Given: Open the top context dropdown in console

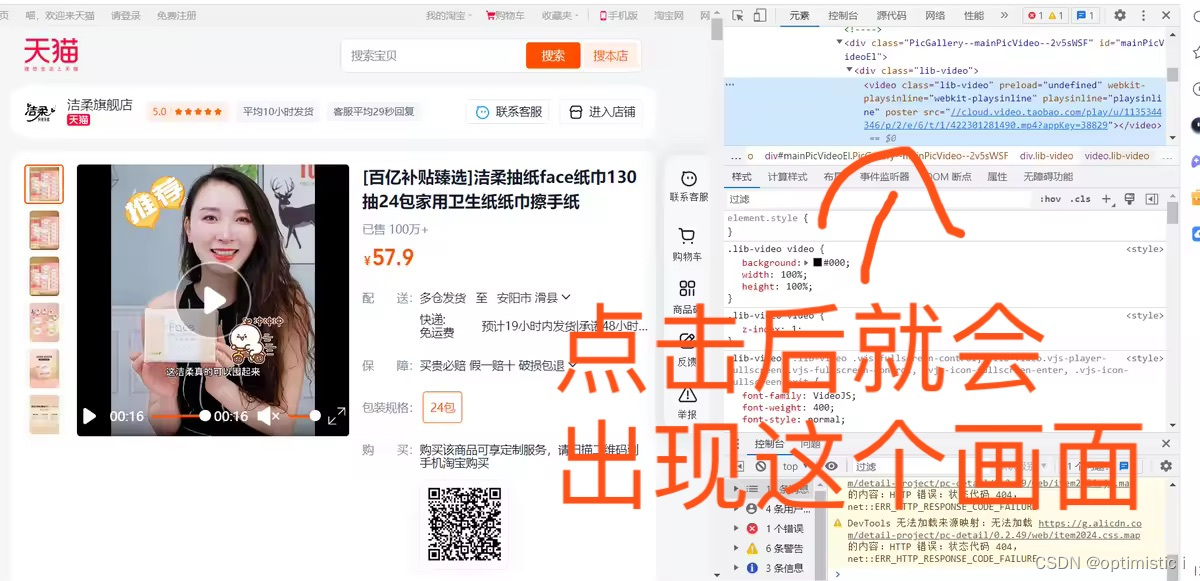Looking at the screenshot, I should (795, 466).
